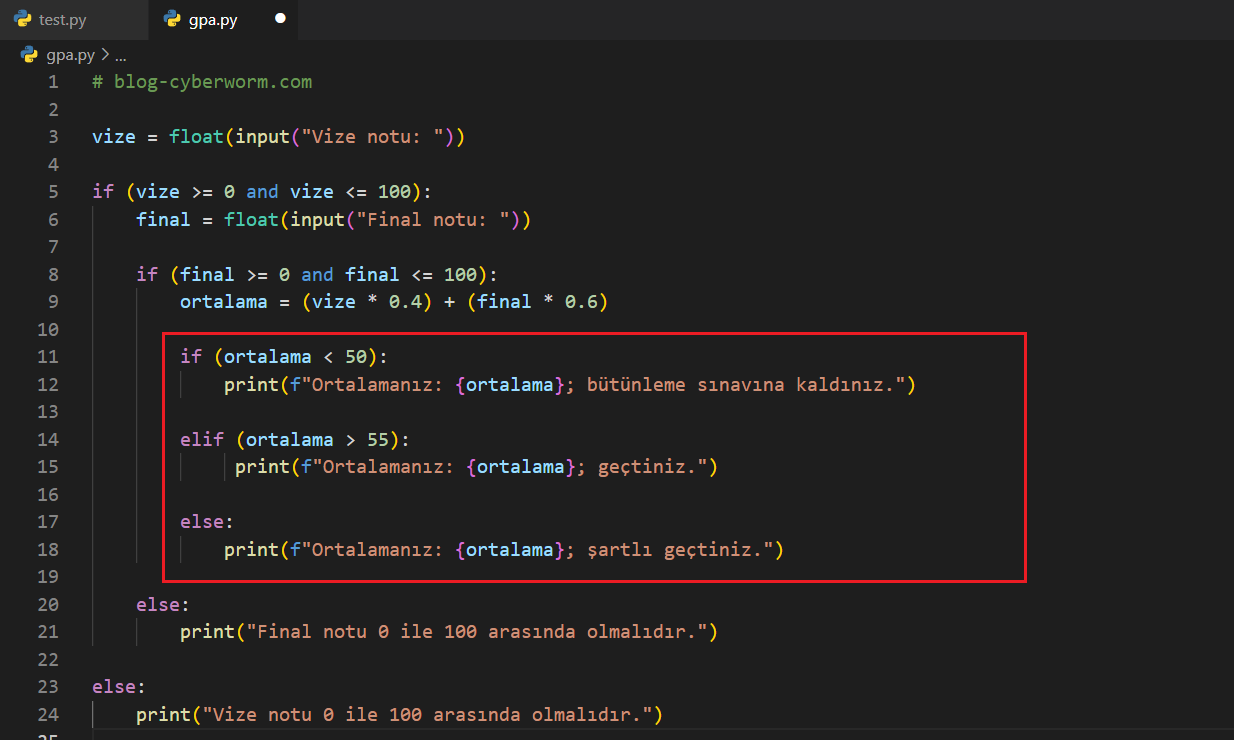The width and height of the screenshot is (1234, 740).
Task: Click the elif keyword on line 14
Action: pyautogui.click(x=202, y=439)
